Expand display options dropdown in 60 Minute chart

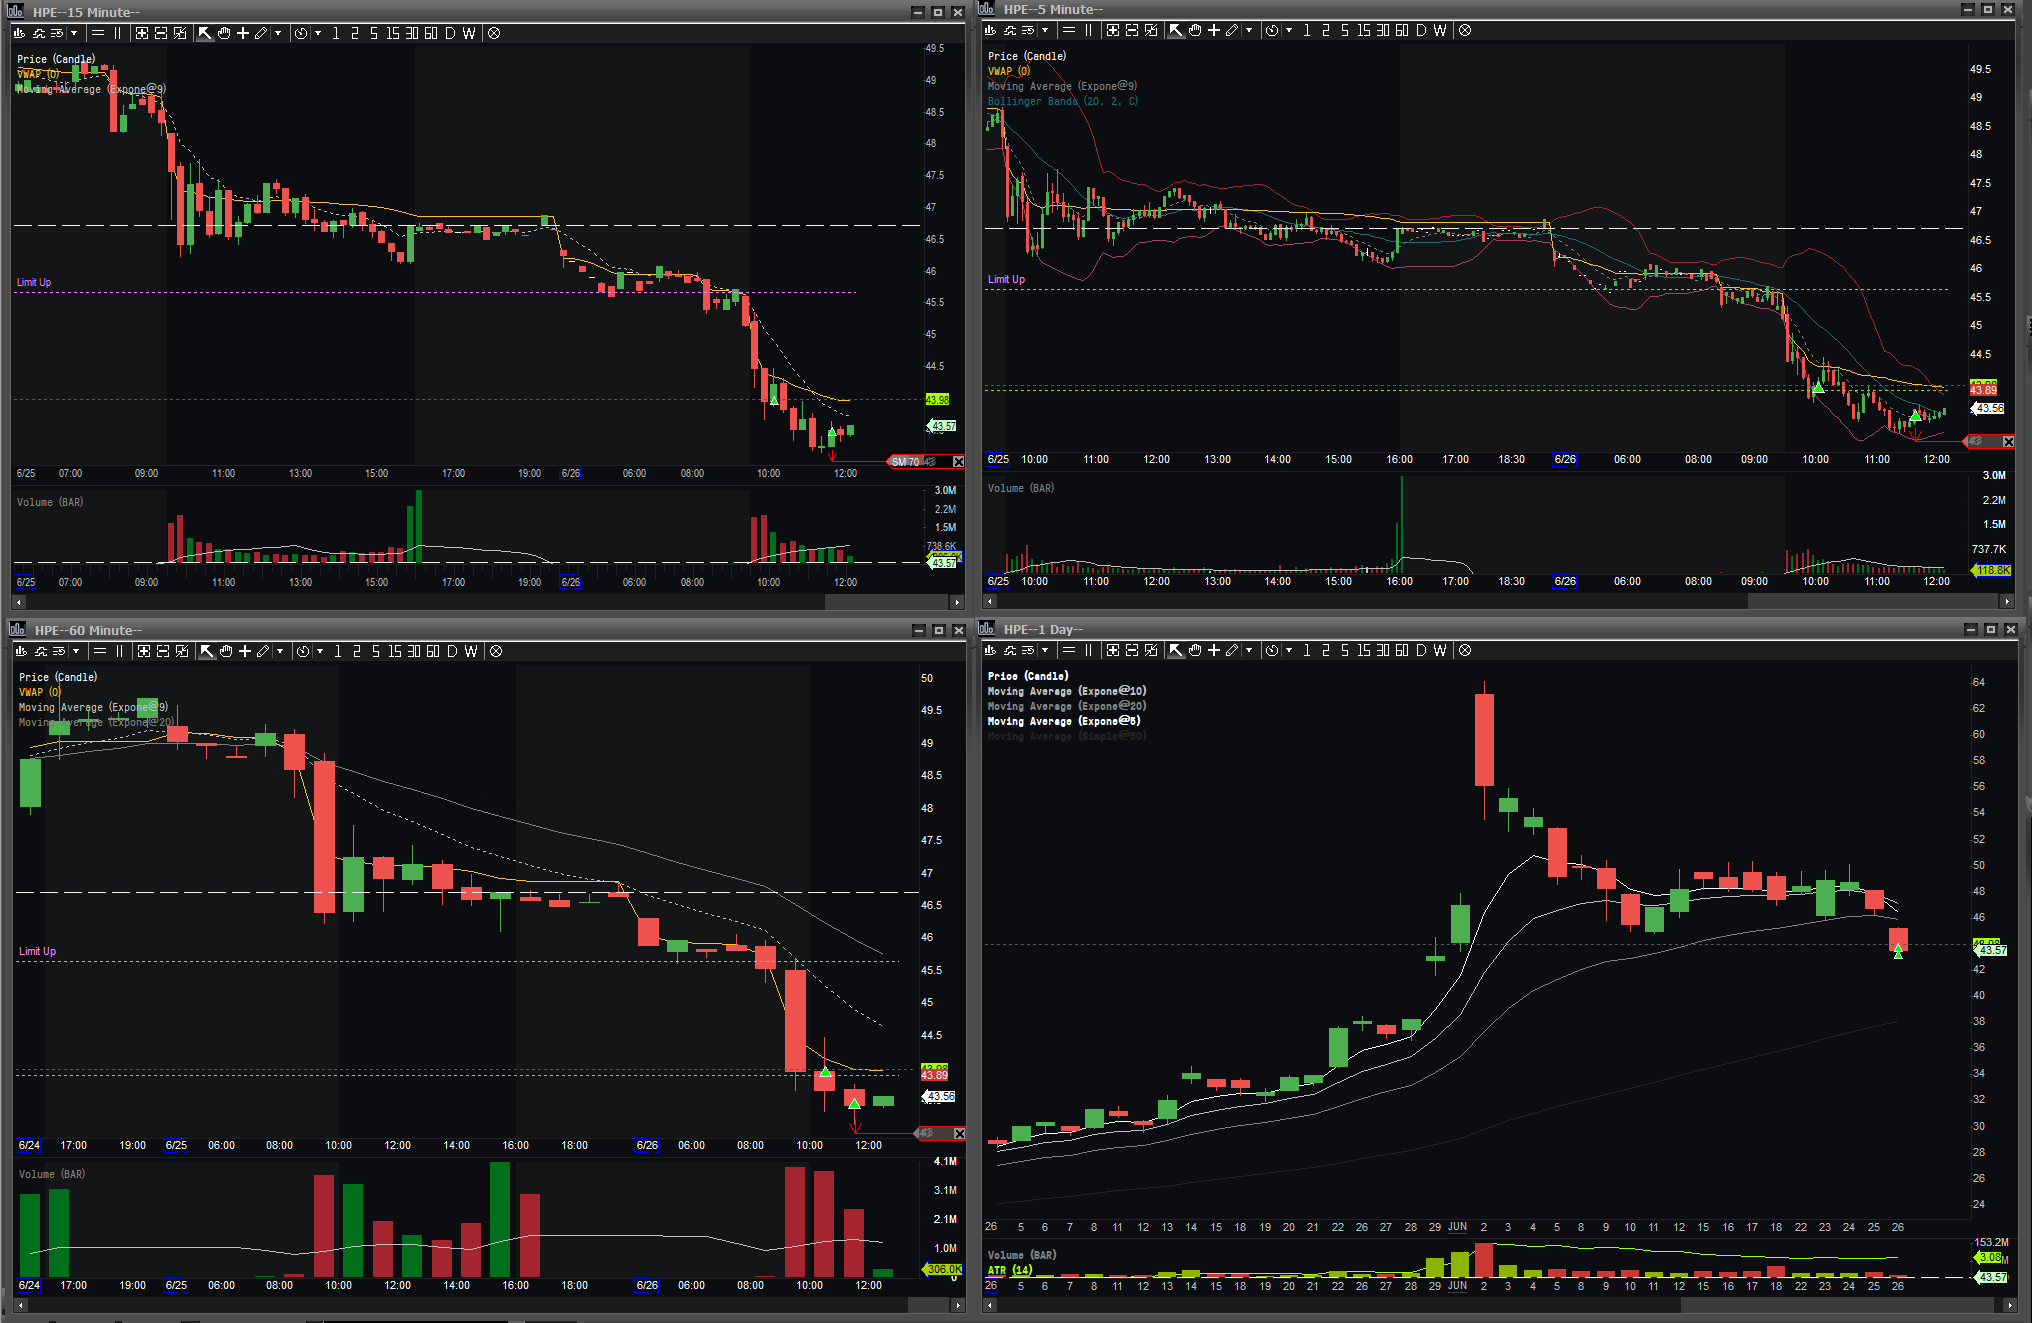pyautogui.click(x=76, y=651)
